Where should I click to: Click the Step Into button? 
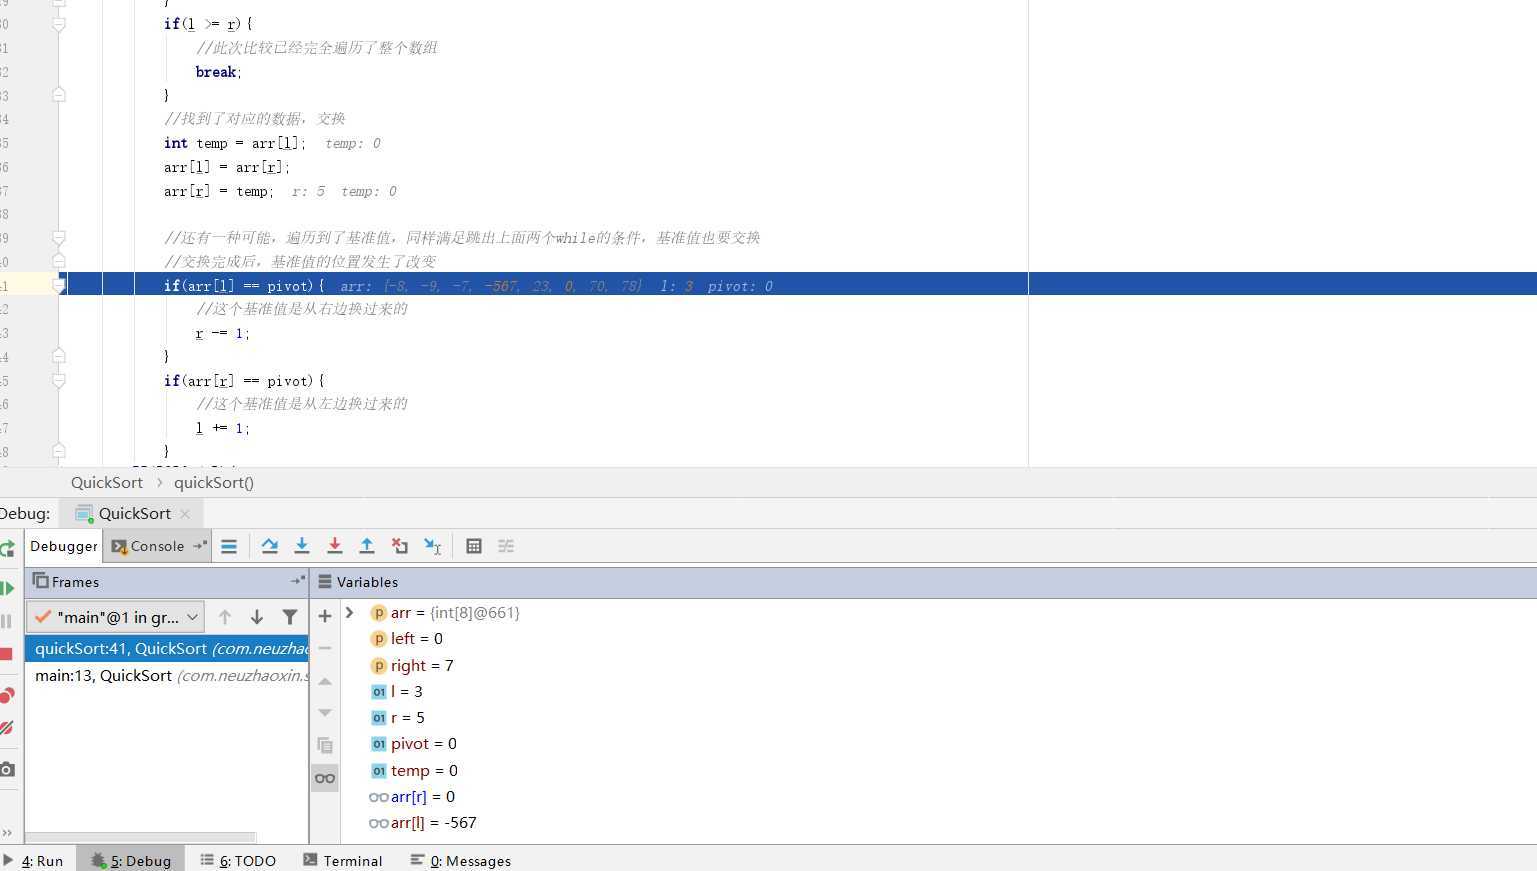(302, 546)
